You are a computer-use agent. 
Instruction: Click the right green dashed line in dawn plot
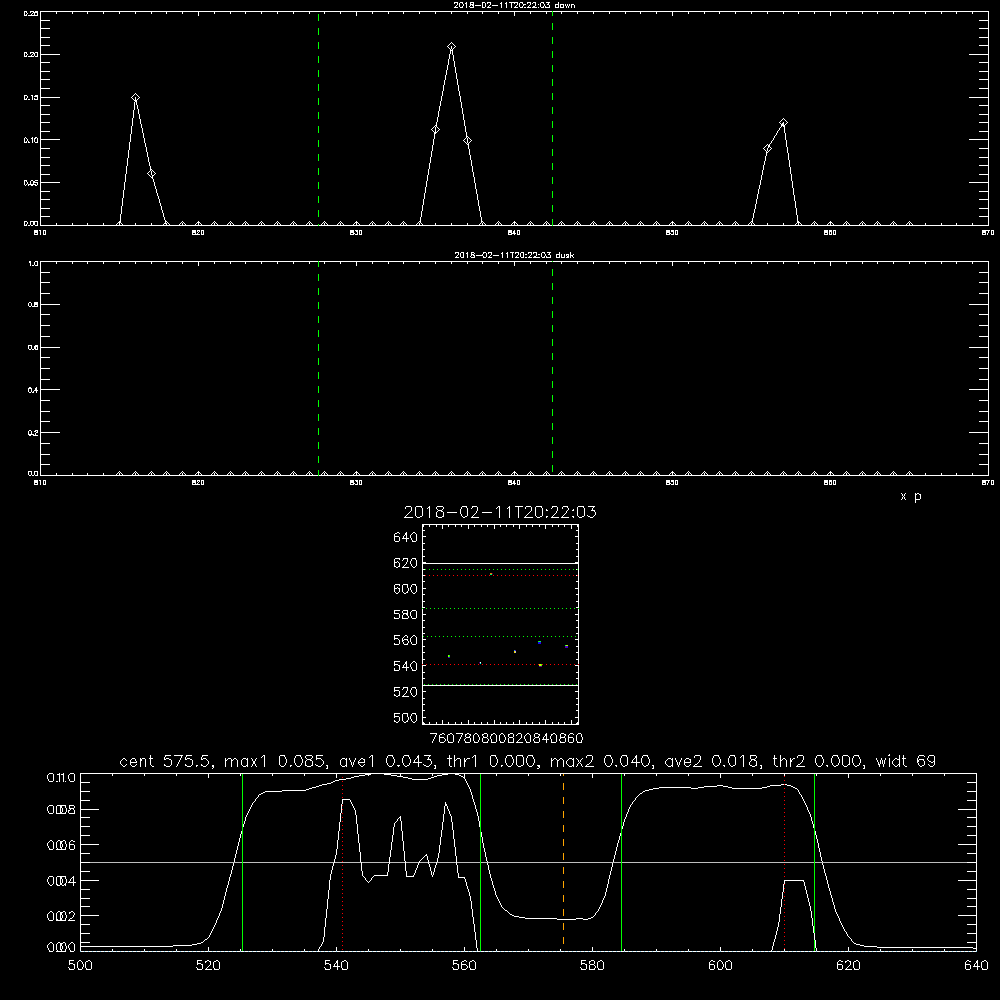click(552, 118)
